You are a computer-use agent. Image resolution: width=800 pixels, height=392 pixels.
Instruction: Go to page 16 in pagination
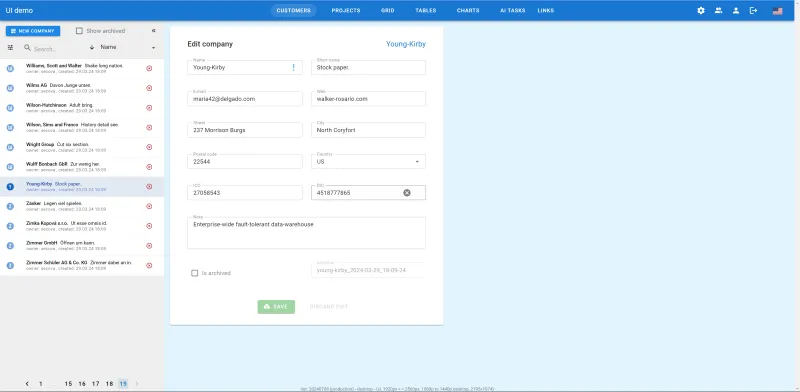click(x=82, y=384)
